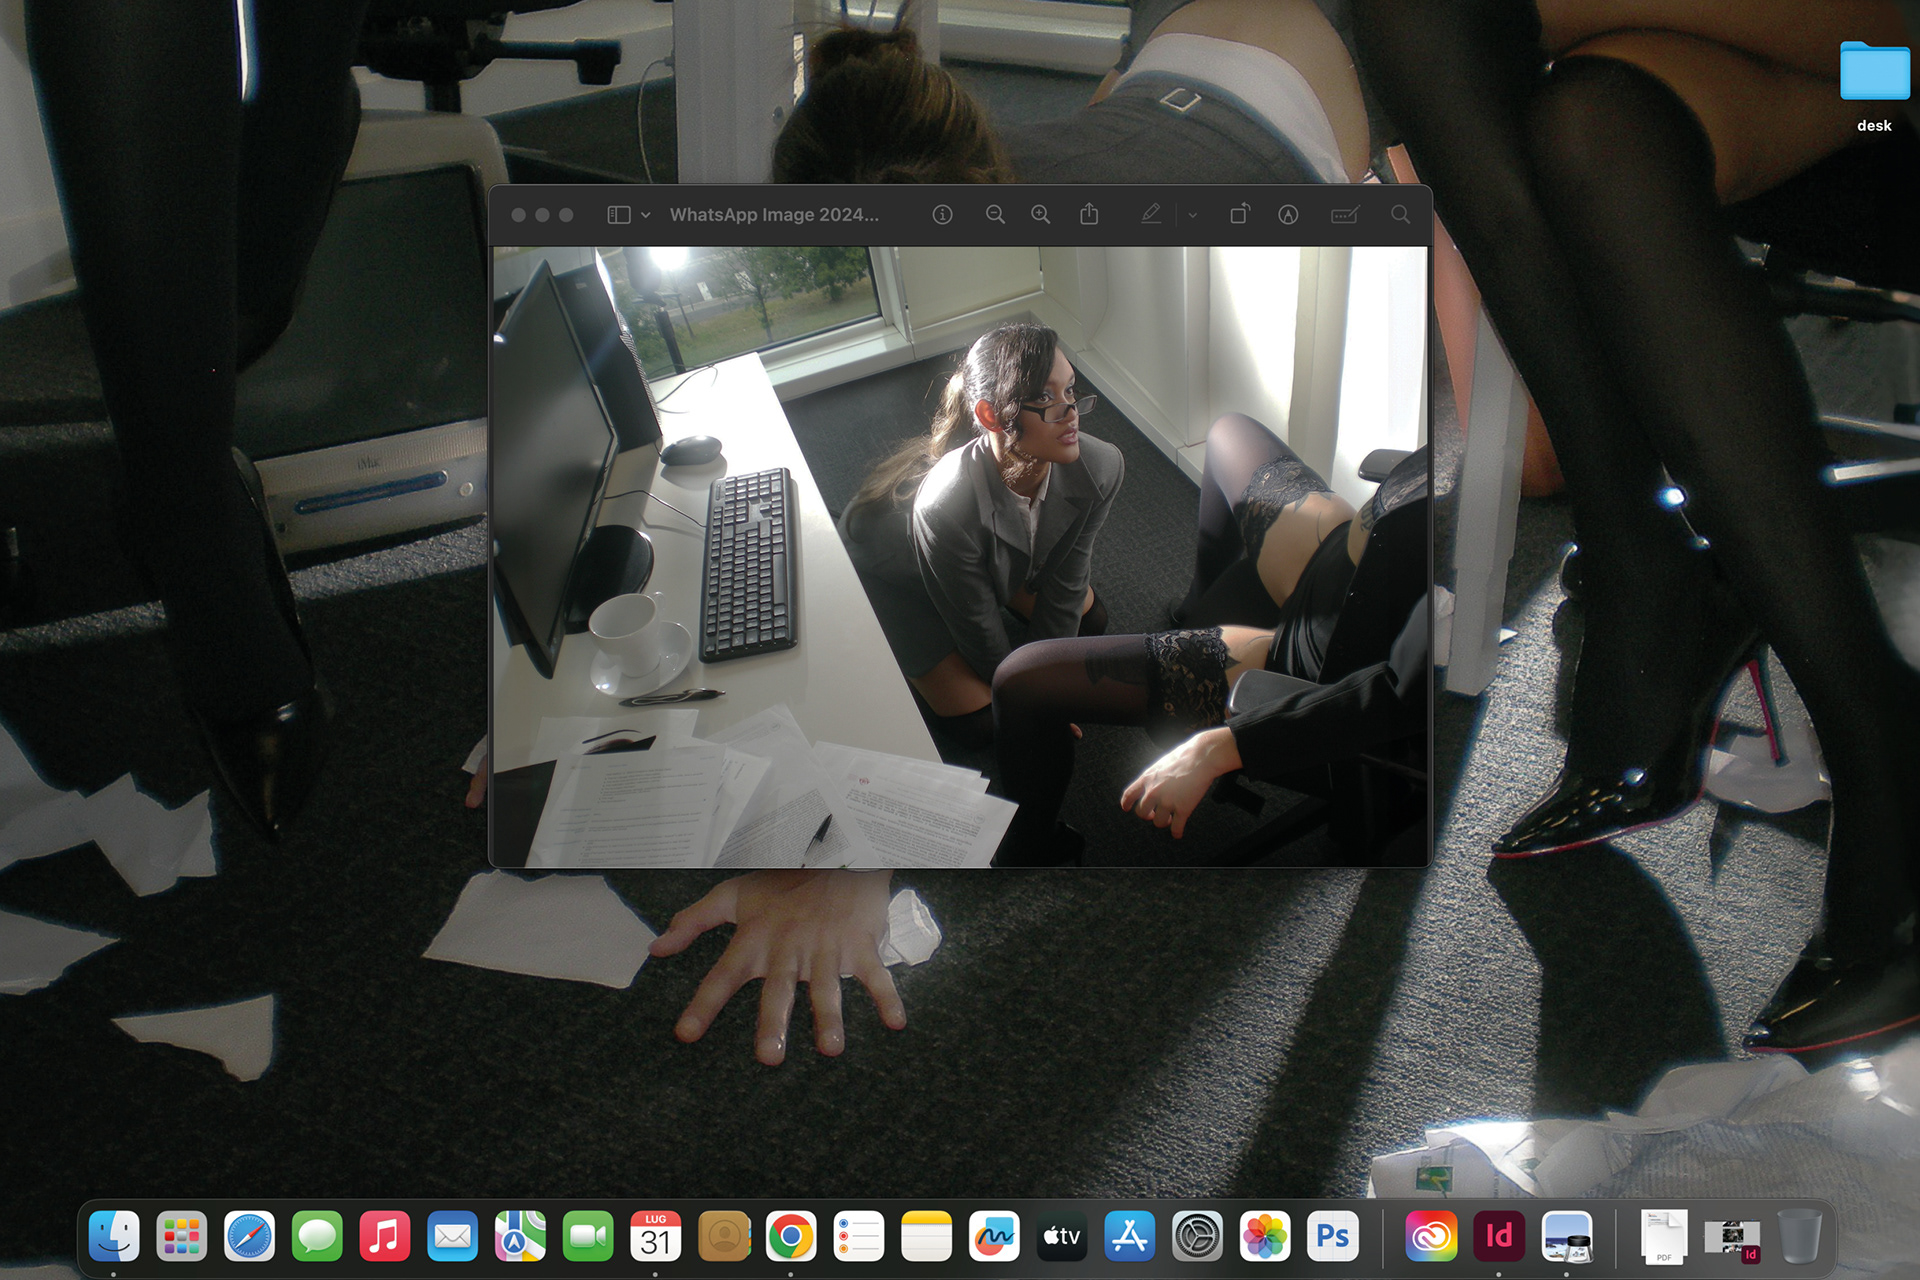Viewport: 1920px width, 1280px height.
Task: Open Google Chrome from the dock
Action: 790,1237
